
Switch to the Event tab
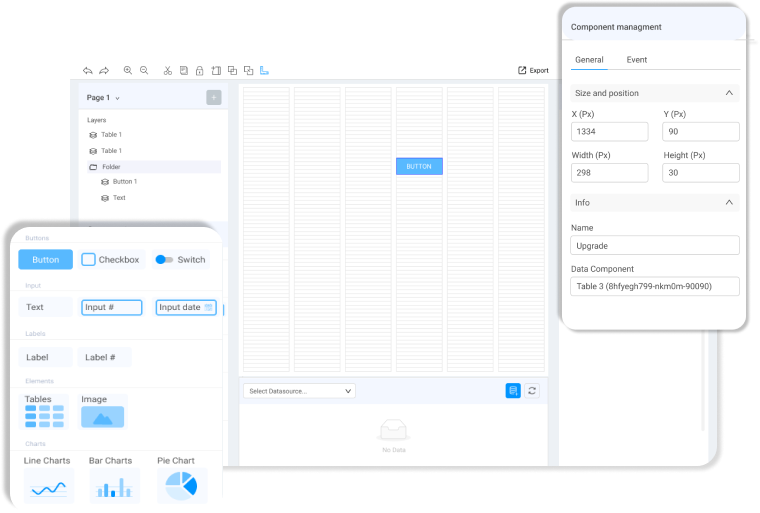636,60
